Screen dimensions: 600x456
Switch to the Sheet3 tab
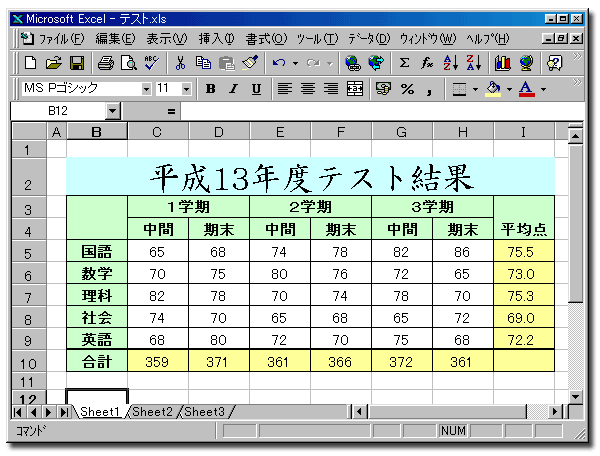(204, 412)
